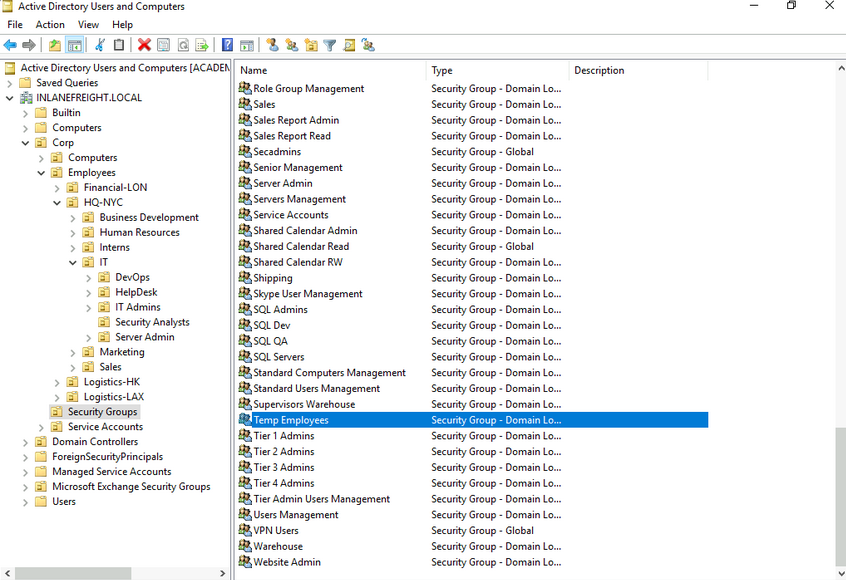Image resolution: width=846 pixels, height=580 pixels.
Task: Open Help via the question mark icon
Action: click(x=227, y=45)
